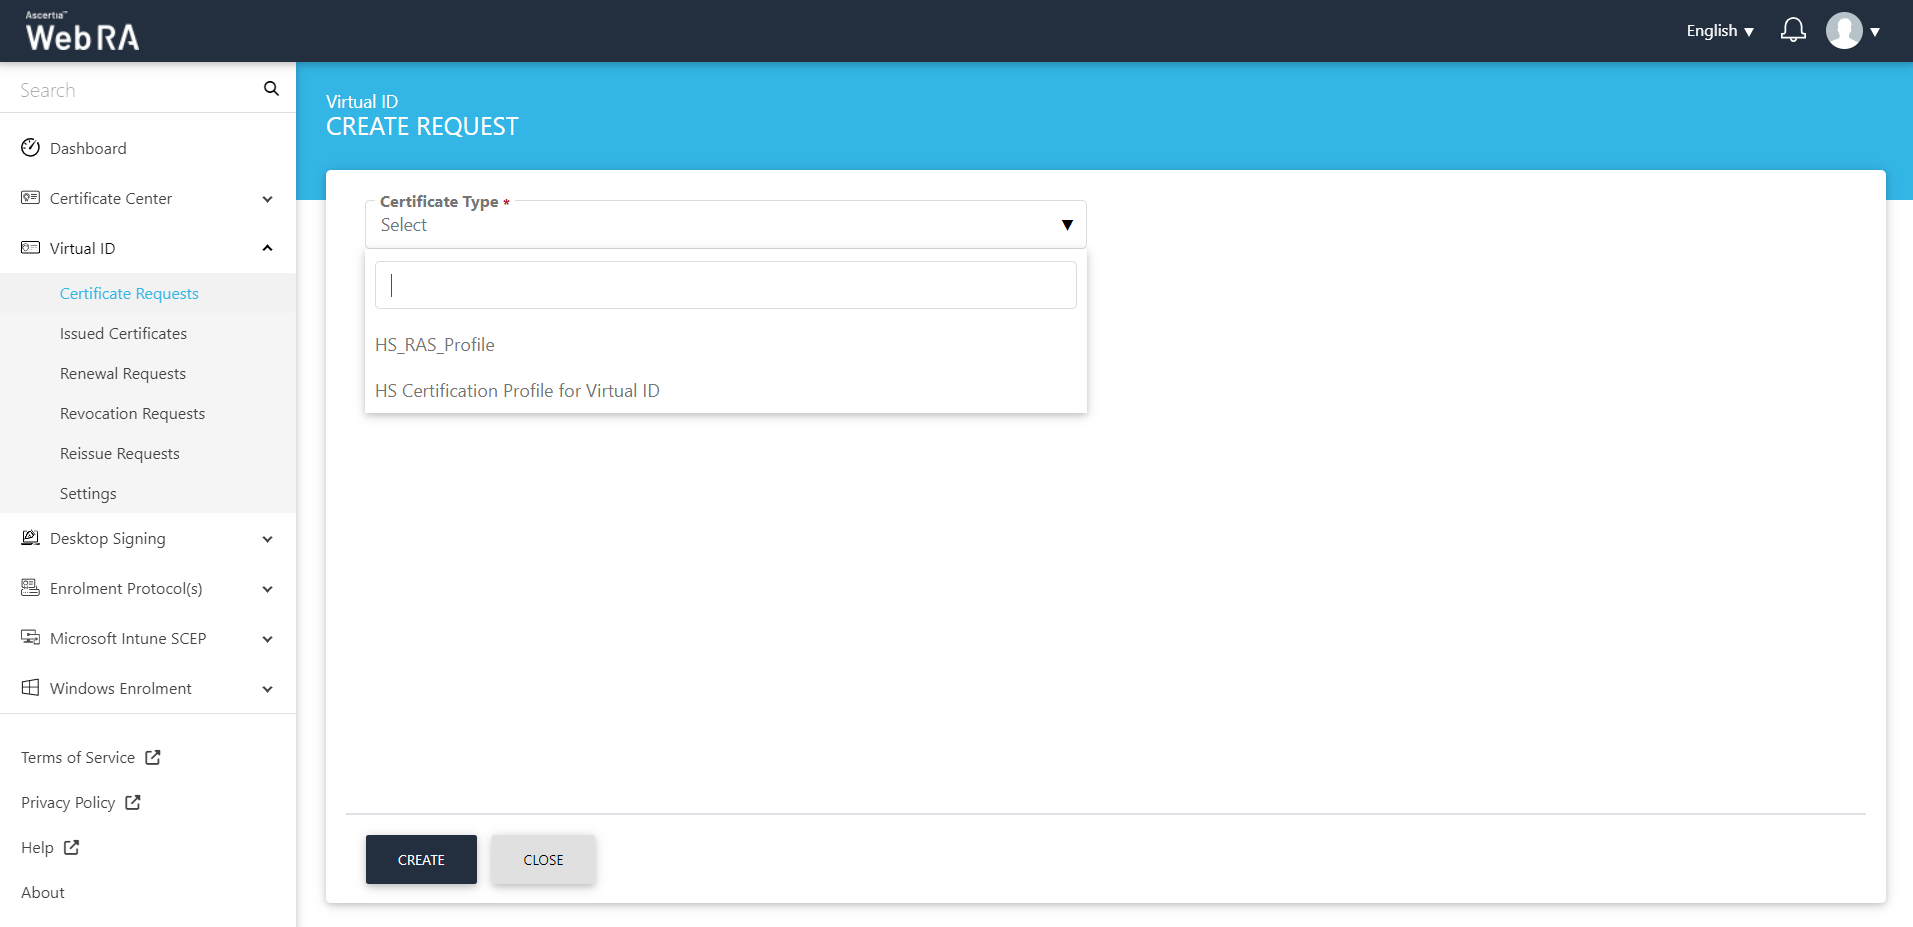
Task: Click the Enrolment Protocol(s) icon
Action: [30, 588]
